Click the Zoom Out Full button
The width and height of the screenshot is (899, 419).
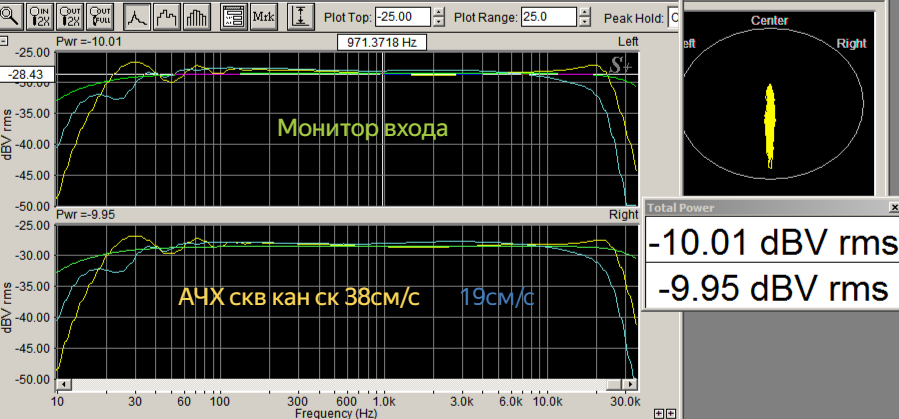tap(100, 16)
